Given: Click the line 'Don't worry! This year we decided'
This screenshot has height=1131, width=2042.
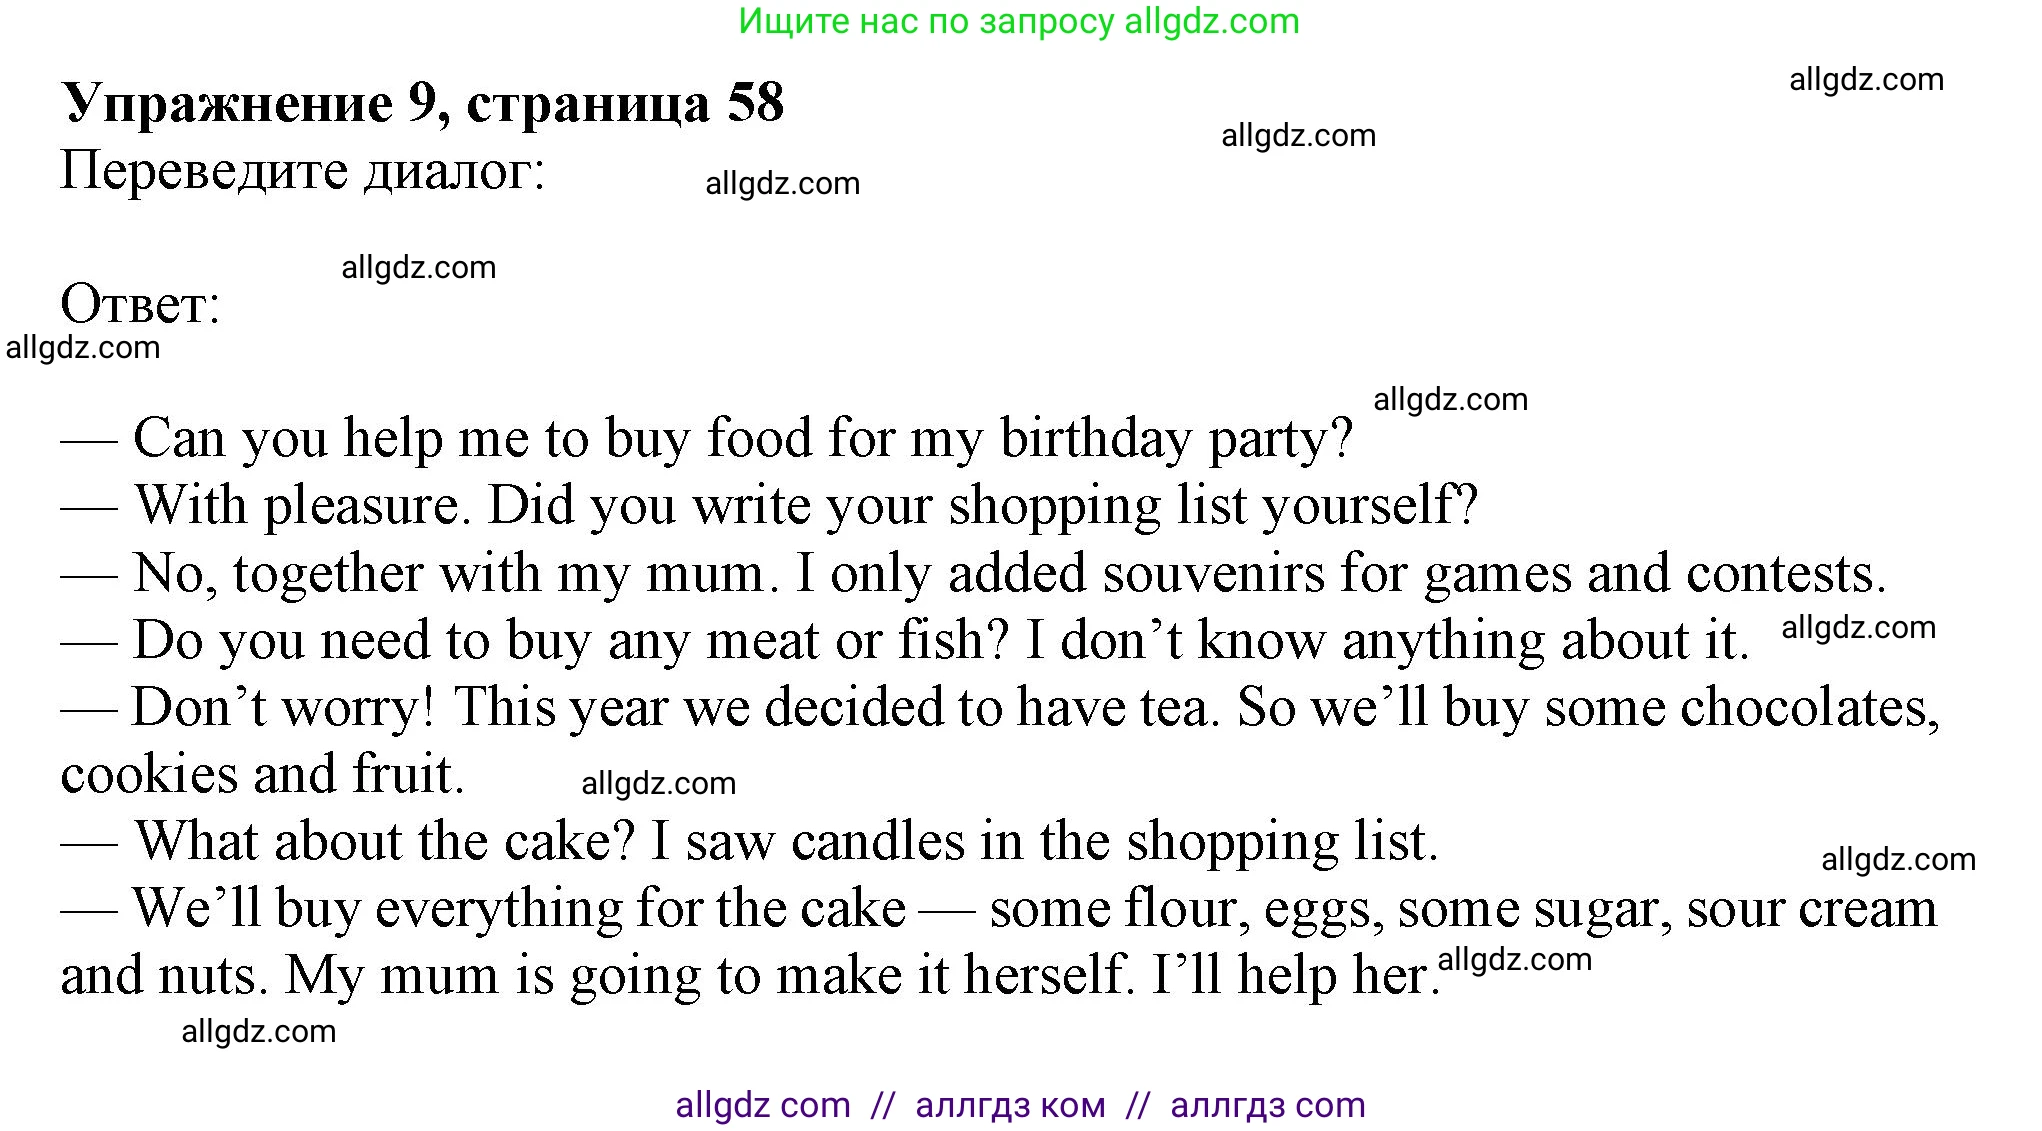Looking at the screenshot, I should 998,708.
